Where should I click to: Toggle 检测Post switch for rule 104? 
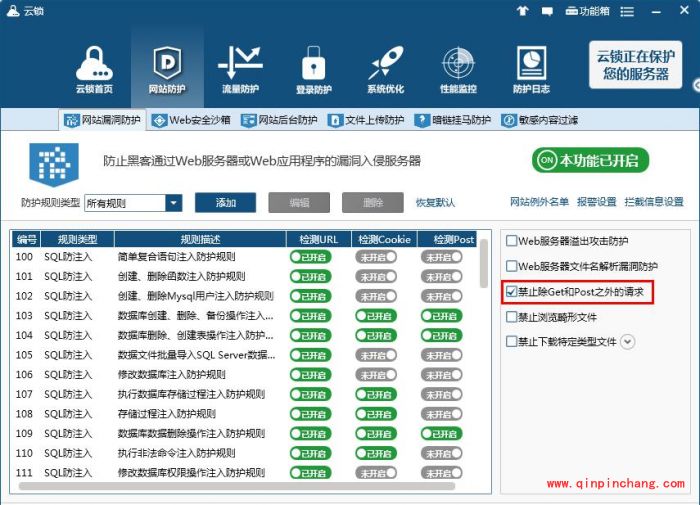click(442, 336)
